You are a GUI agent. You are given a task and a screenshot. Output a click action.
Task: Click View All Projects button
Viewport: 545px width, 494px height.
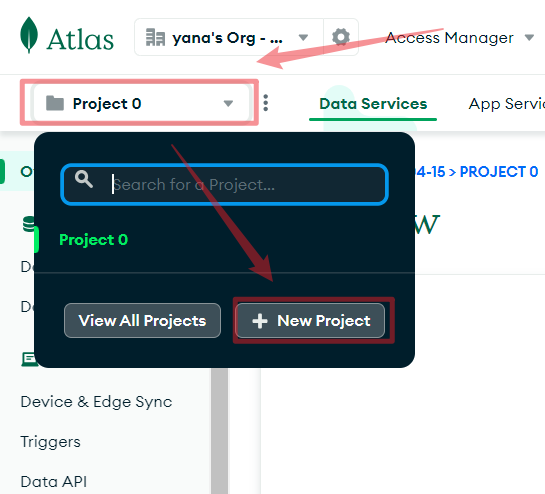[143, 321]
